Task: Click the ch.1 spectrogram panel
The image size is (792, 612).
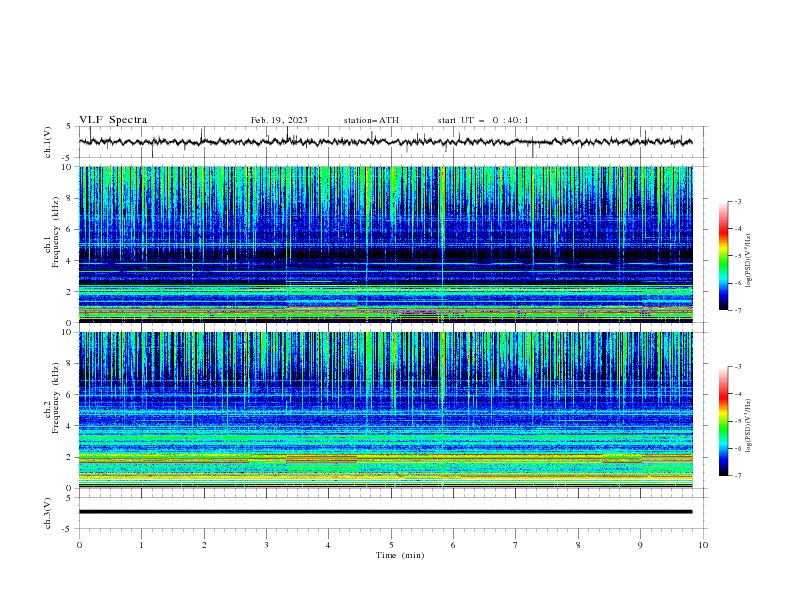Action: click(x=385, y=244)
